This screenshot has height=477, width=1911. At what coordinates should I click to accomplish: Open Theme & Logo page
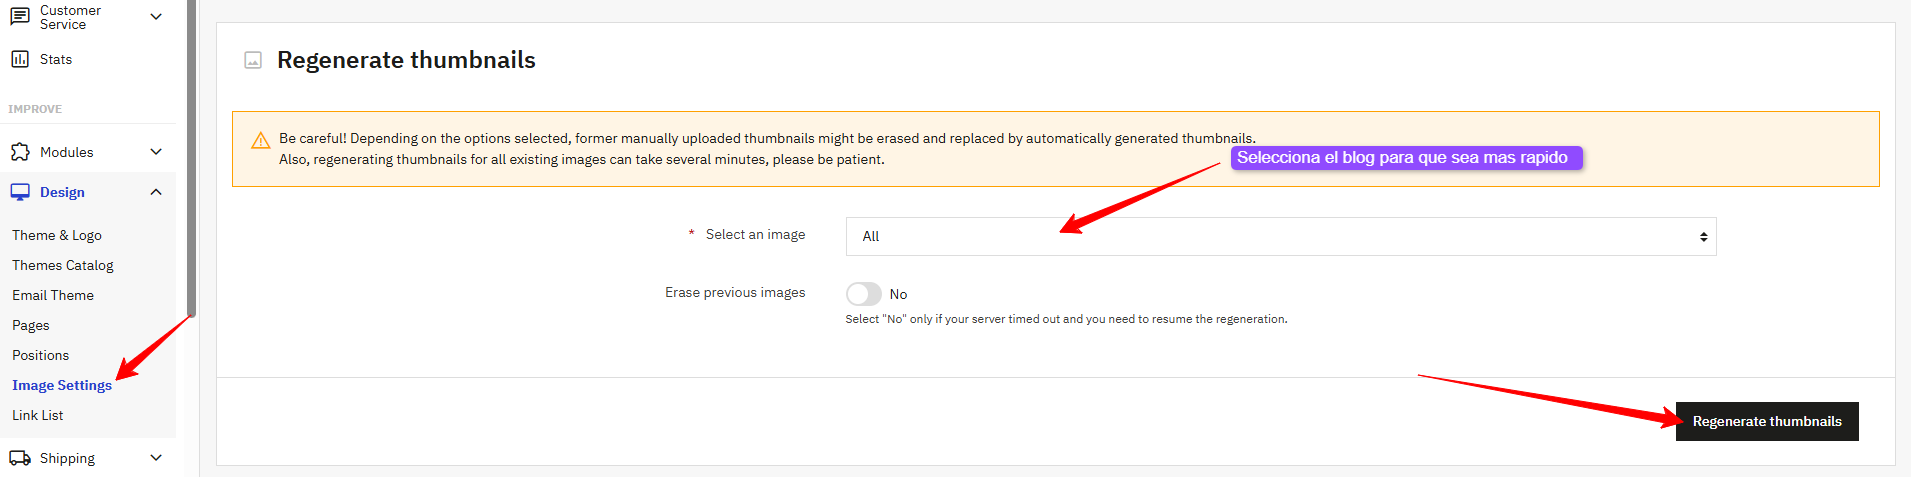click(x=57, y=235)
